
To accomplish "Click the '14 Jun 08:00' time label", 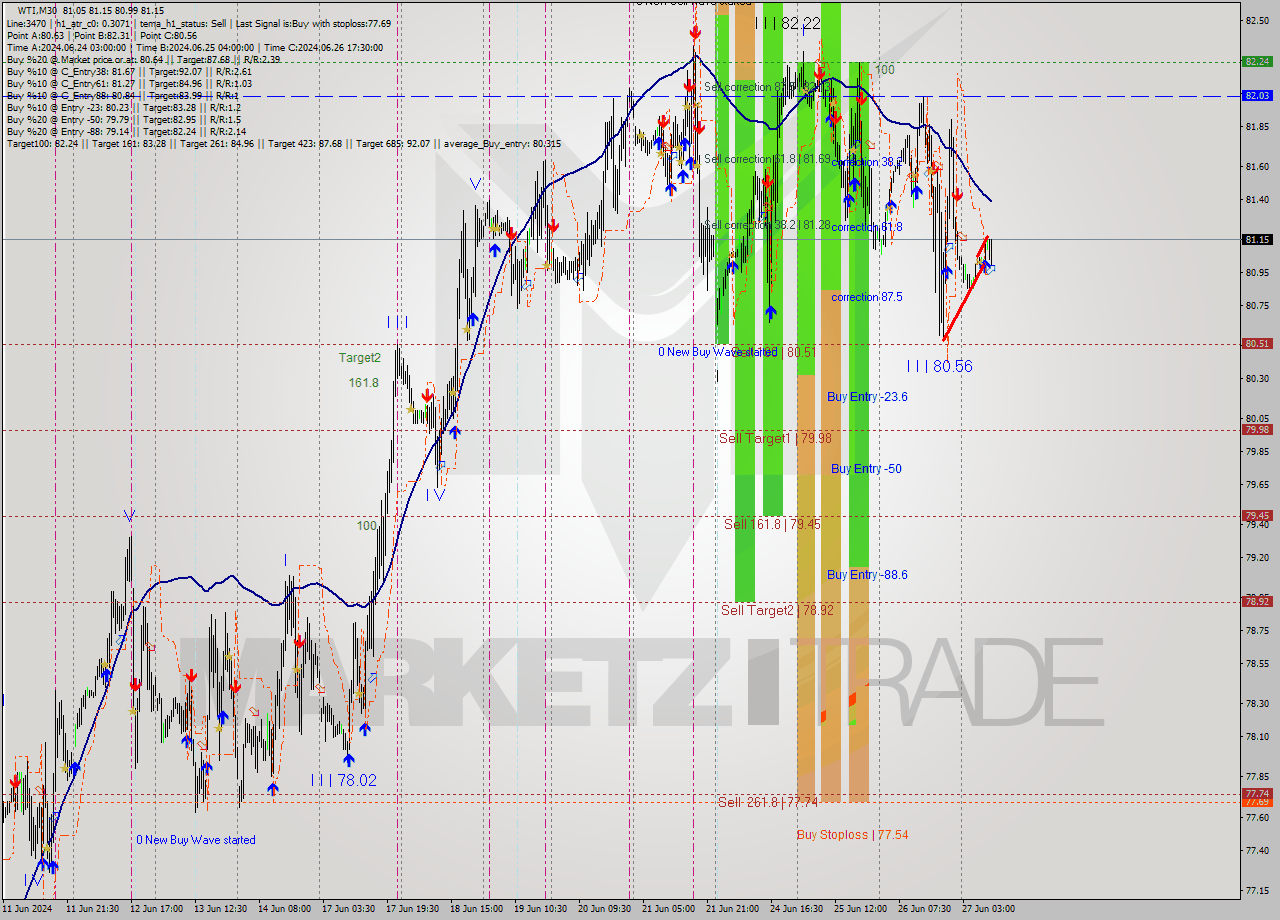I will pos(284,909).
